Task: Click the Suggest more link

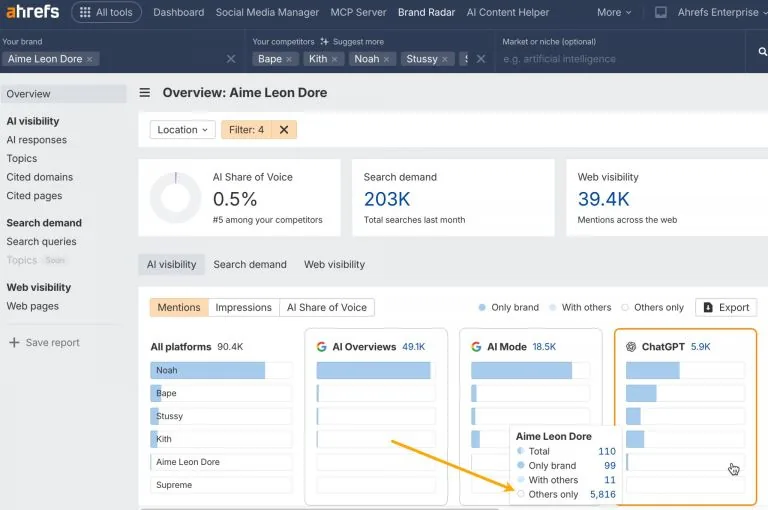Action: click(x=358, y=42)
